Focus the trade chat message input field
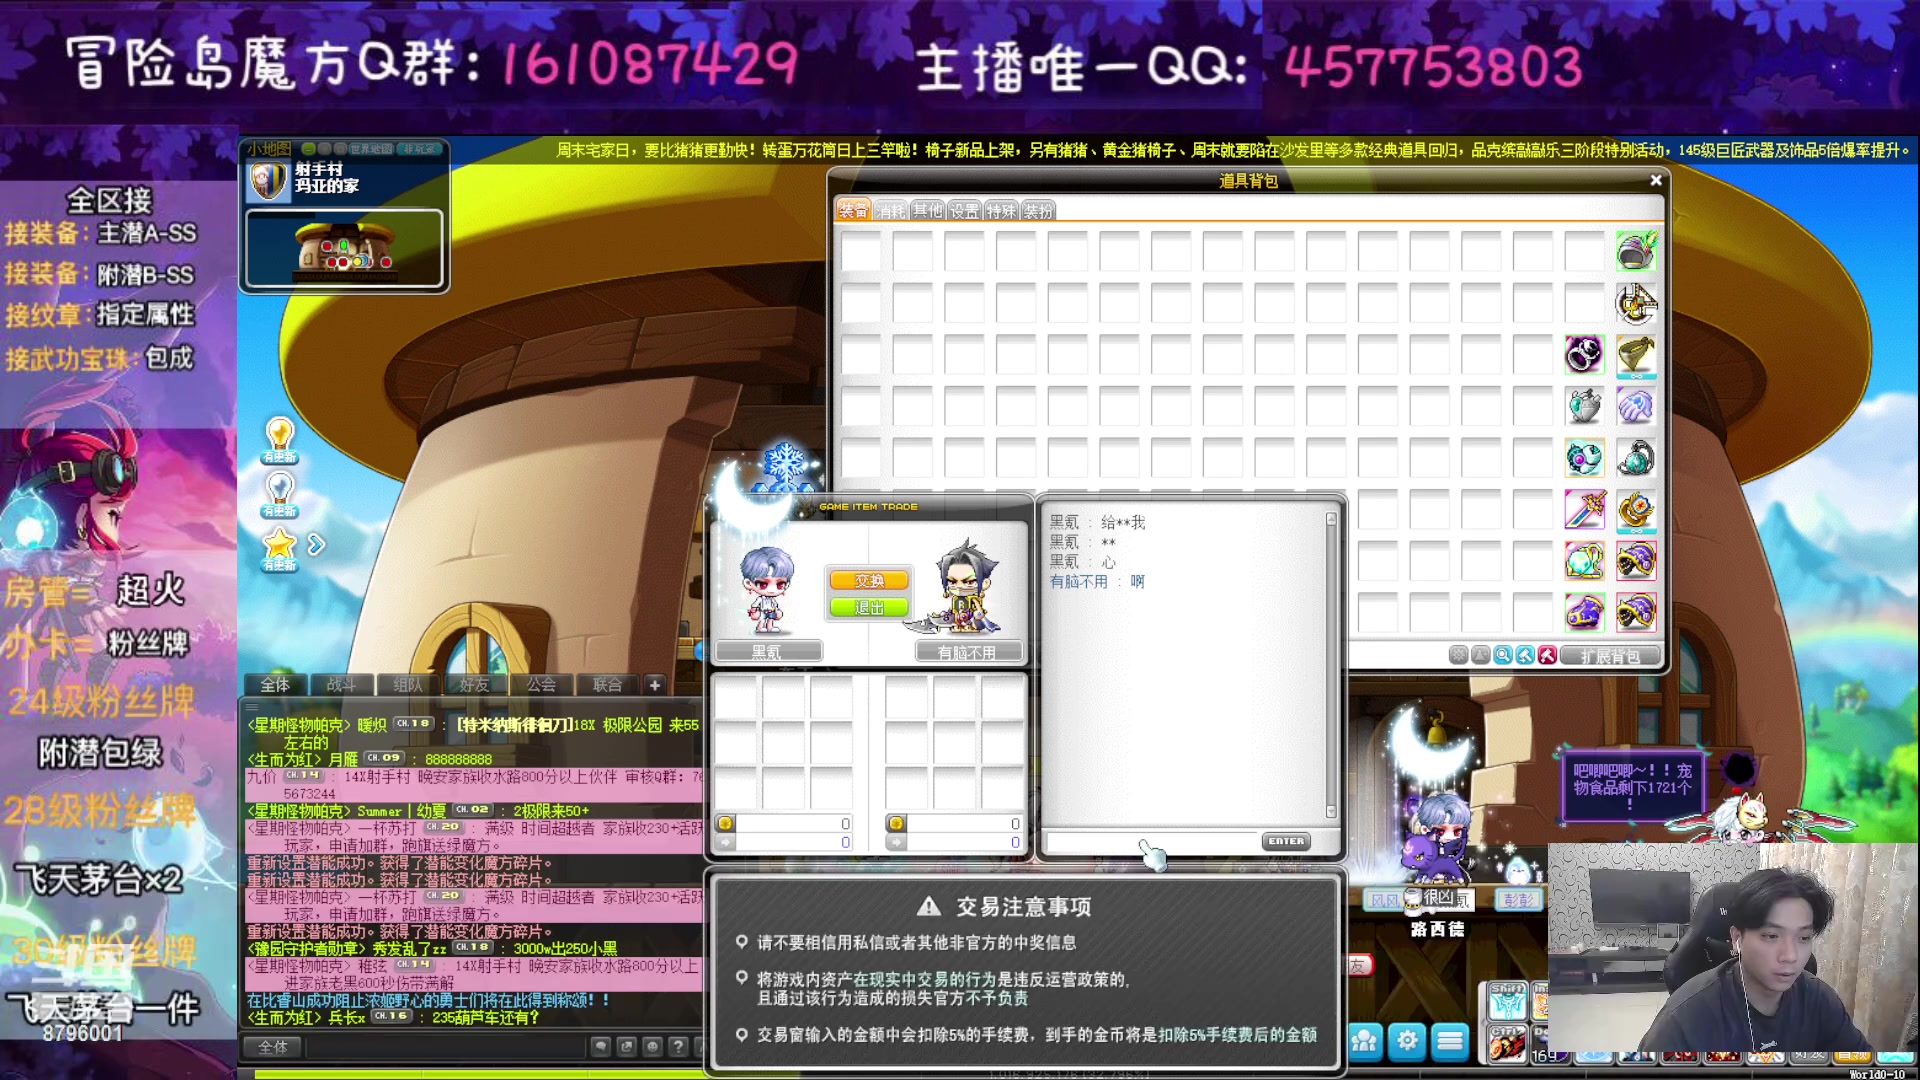This screenshot has height=1080, width=1920. pyautogui.click(x=1152, y=842)
